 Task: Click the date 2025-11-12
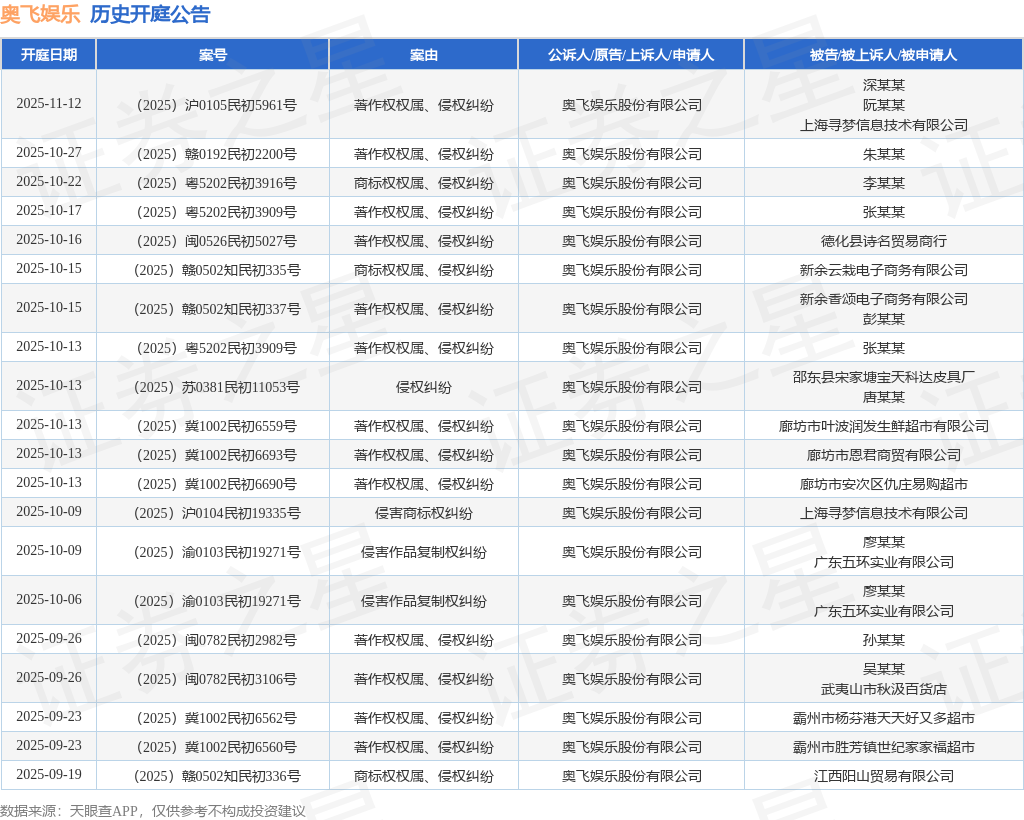[x=49, y=104]
